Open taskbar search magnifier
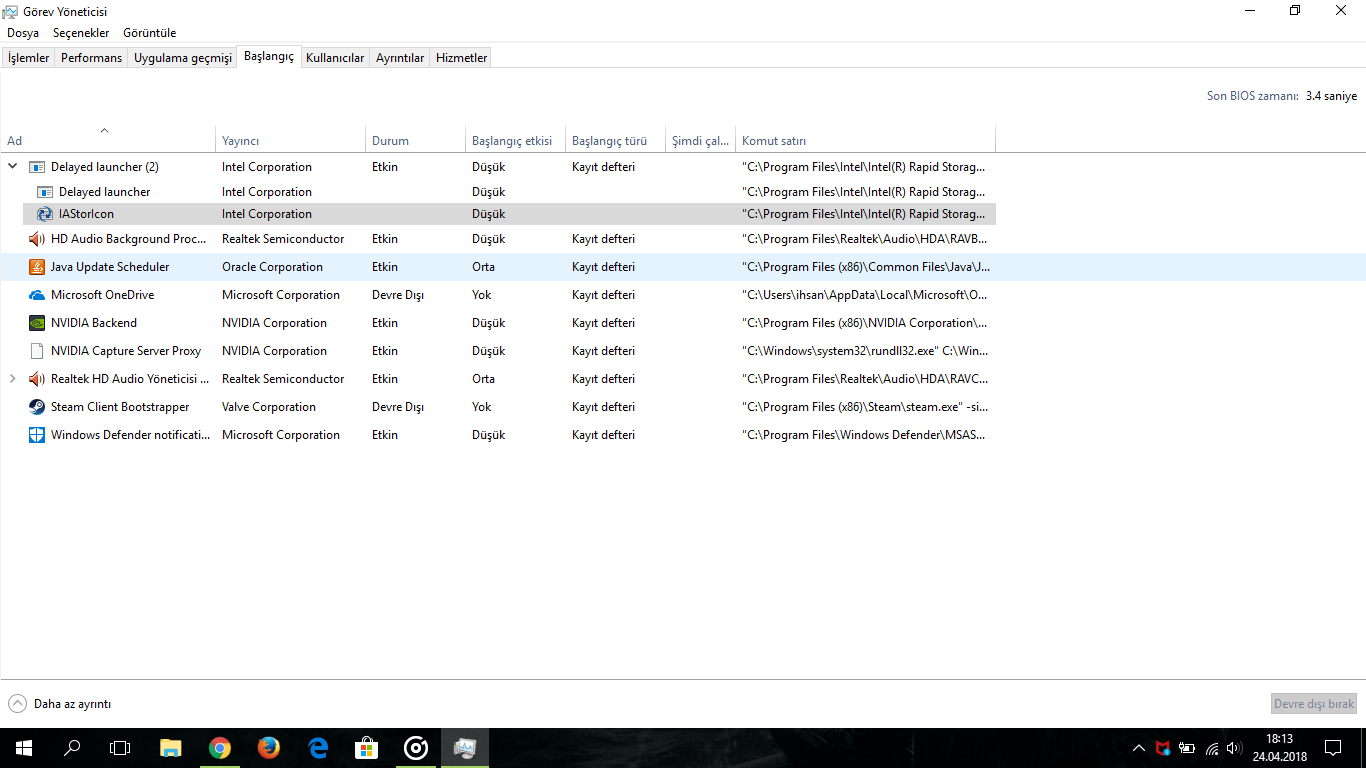The height and width of the screenshot is (768, 1366). click(72, 748)
